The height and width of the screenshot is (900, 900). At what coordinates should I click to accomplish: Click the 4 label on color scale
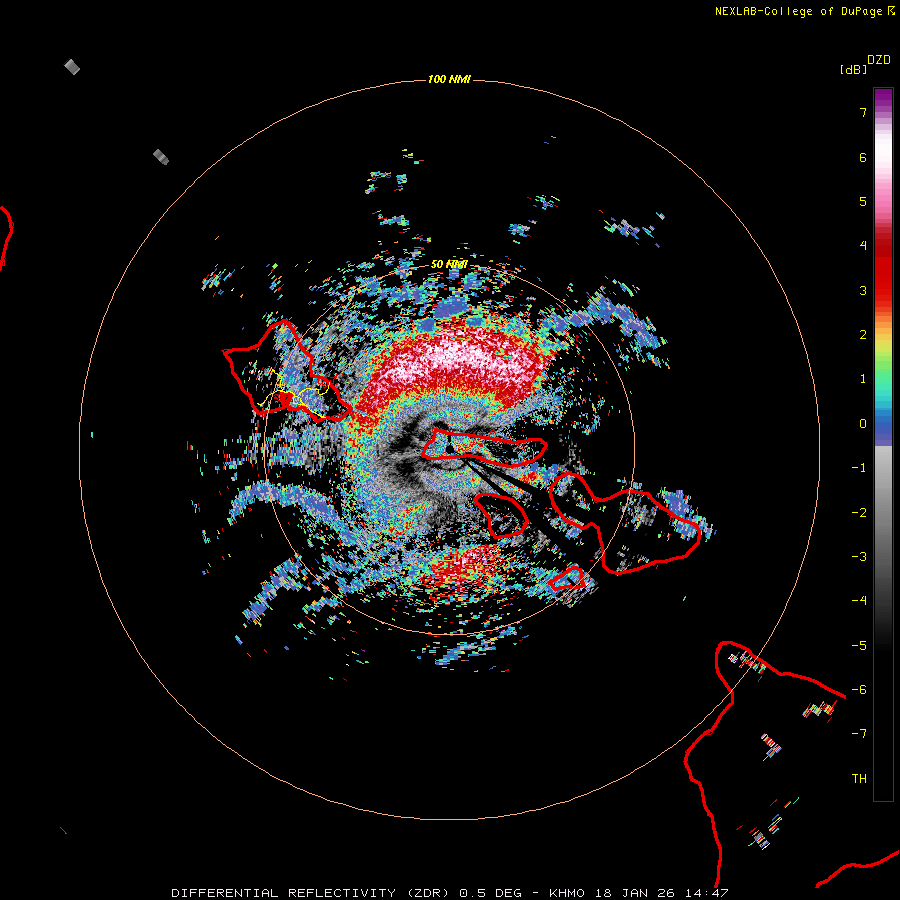[863, 246]
